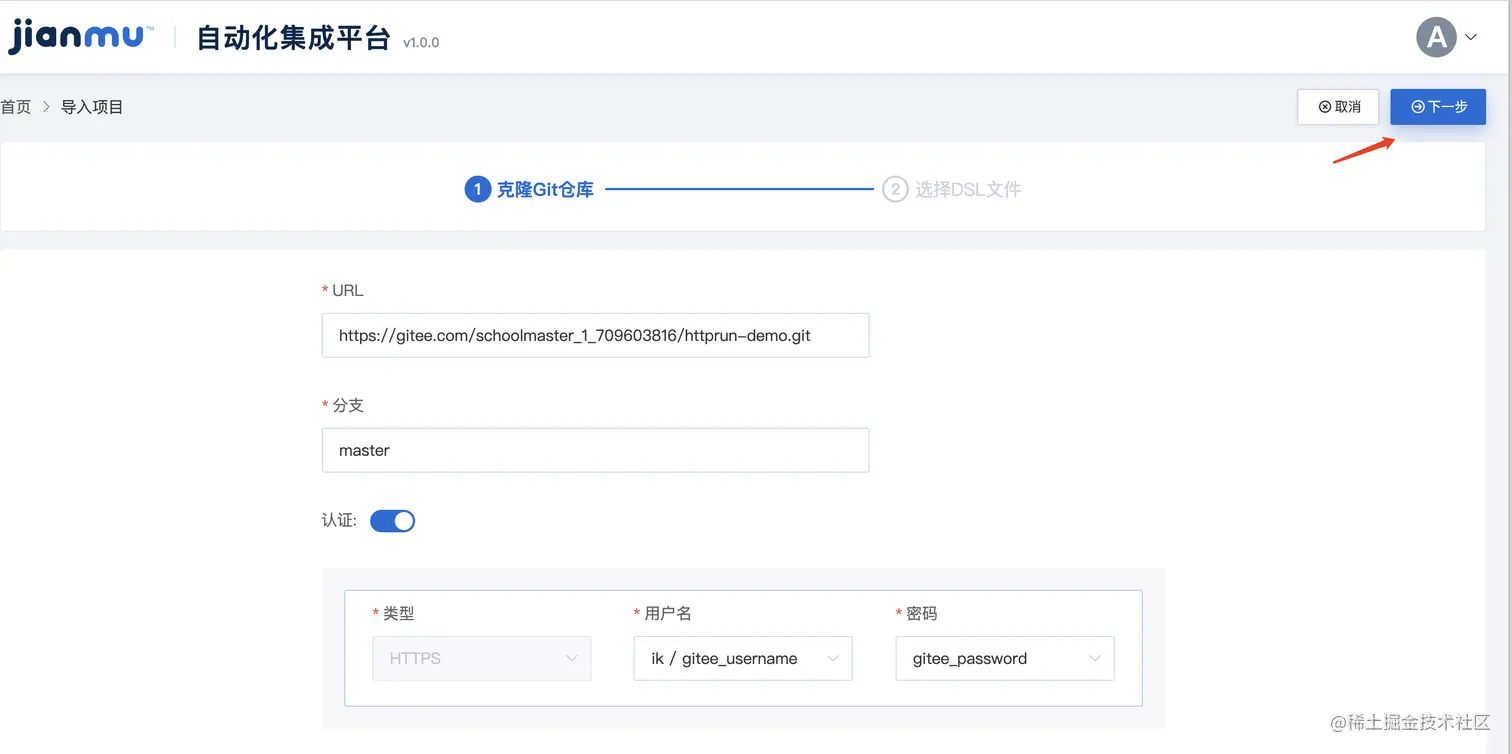This screenshot has width=1512, height=754.
Task: Click the URL field label
Action: tap(348, 290)
